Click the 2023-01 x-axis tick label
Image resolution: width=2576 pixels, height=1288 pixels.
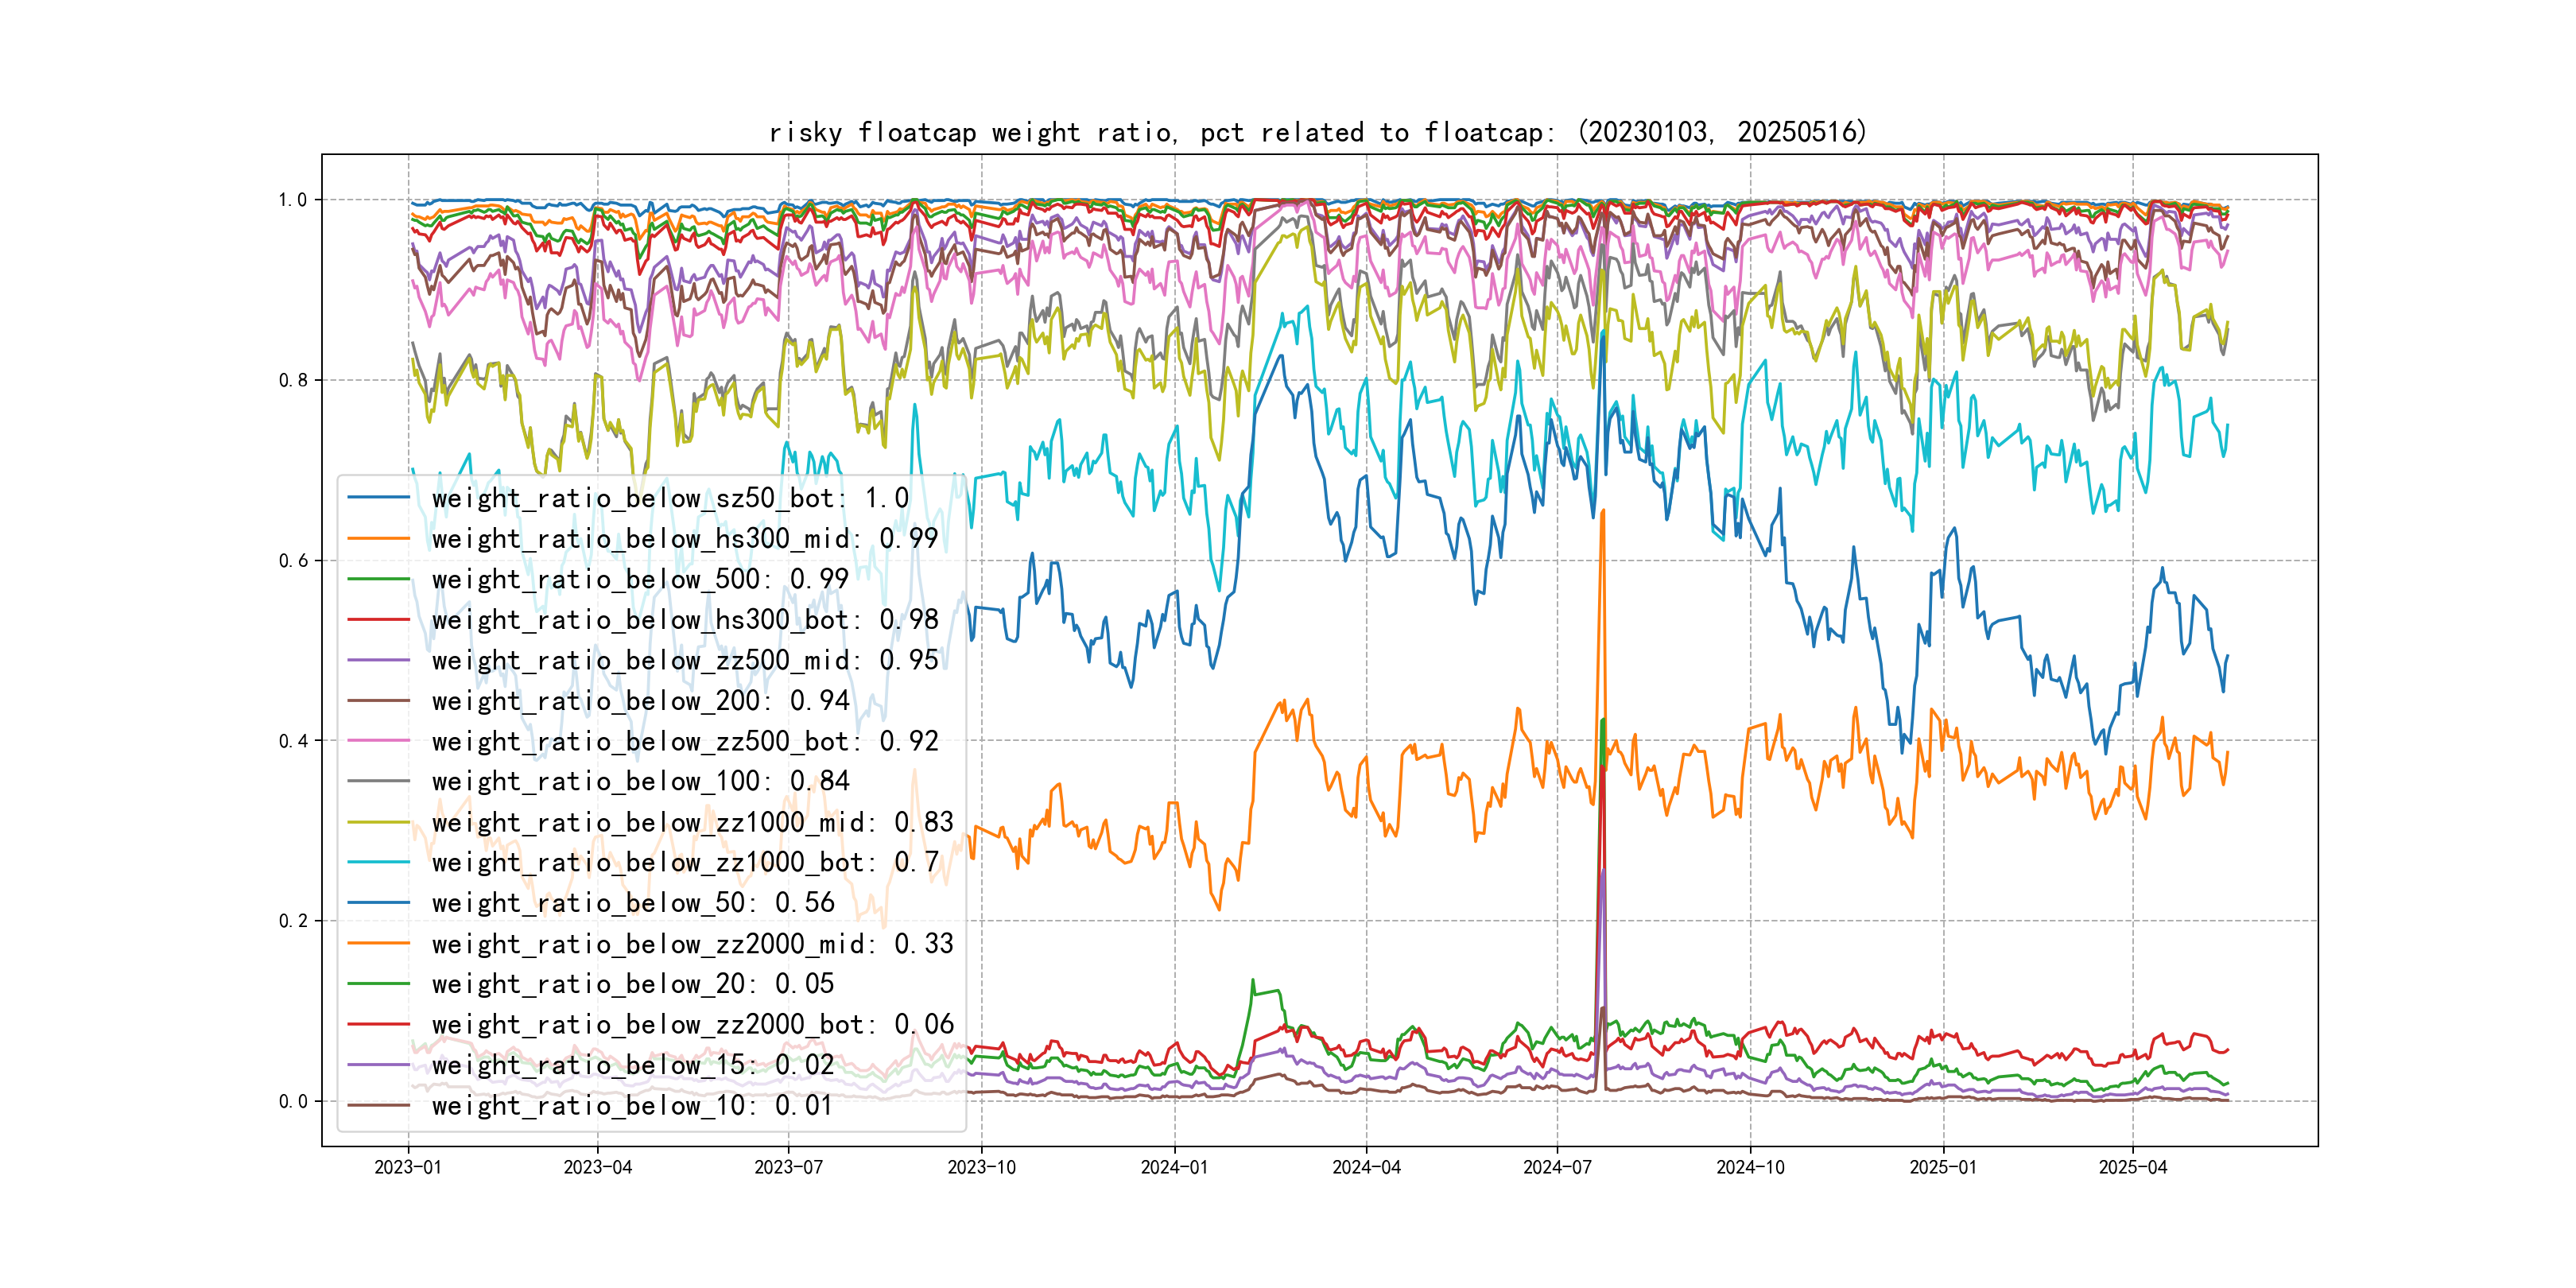tap(407, 1167)
